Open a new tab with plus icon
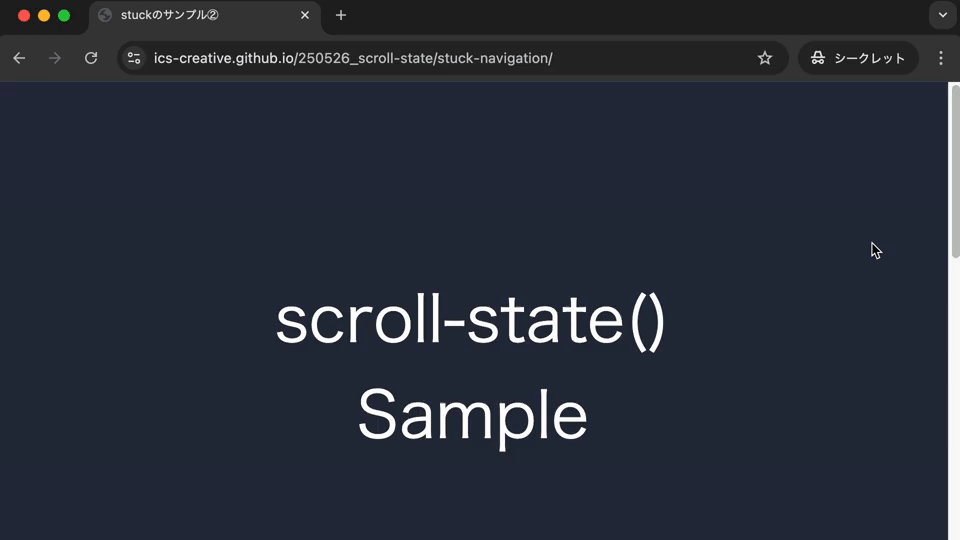This screenshot has width=960, height=540. click(341, 15)
